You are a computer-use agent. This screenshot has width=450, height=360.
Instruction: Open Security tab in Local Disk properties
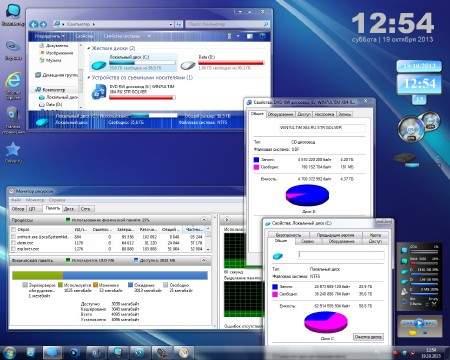coord(288,235)
